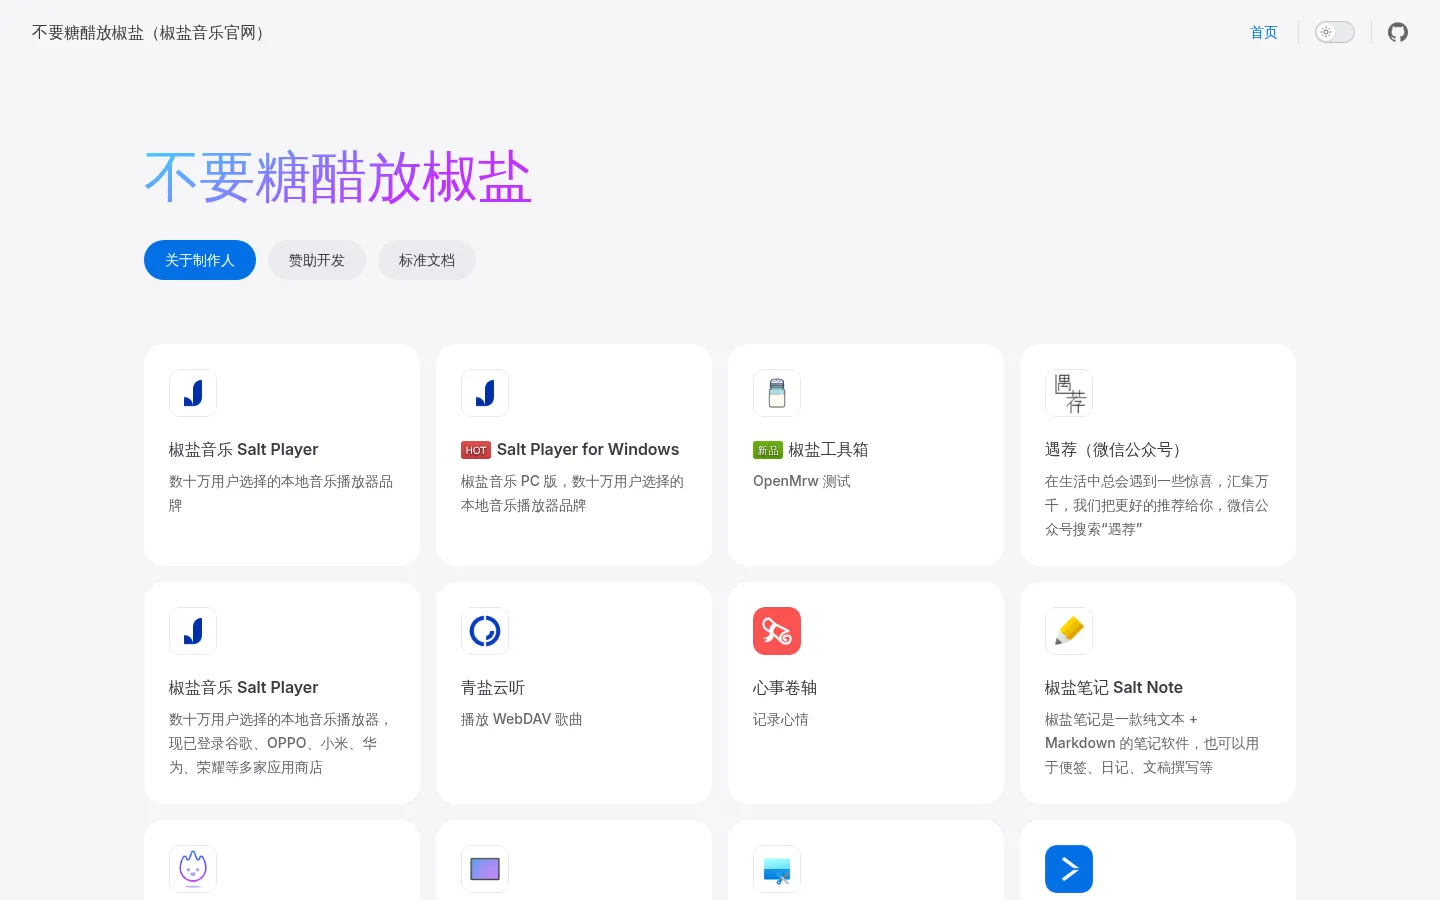Open the Salt Player for Windows title

point(588,449)
